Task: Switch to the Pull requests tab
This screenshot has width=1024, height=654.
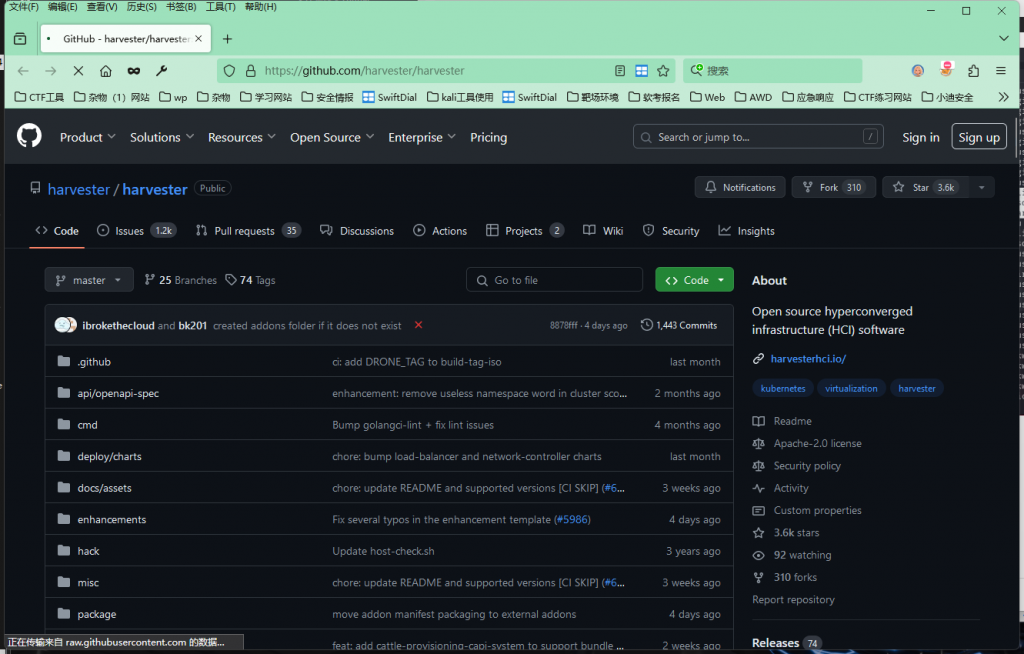Action: pos(248,231)
